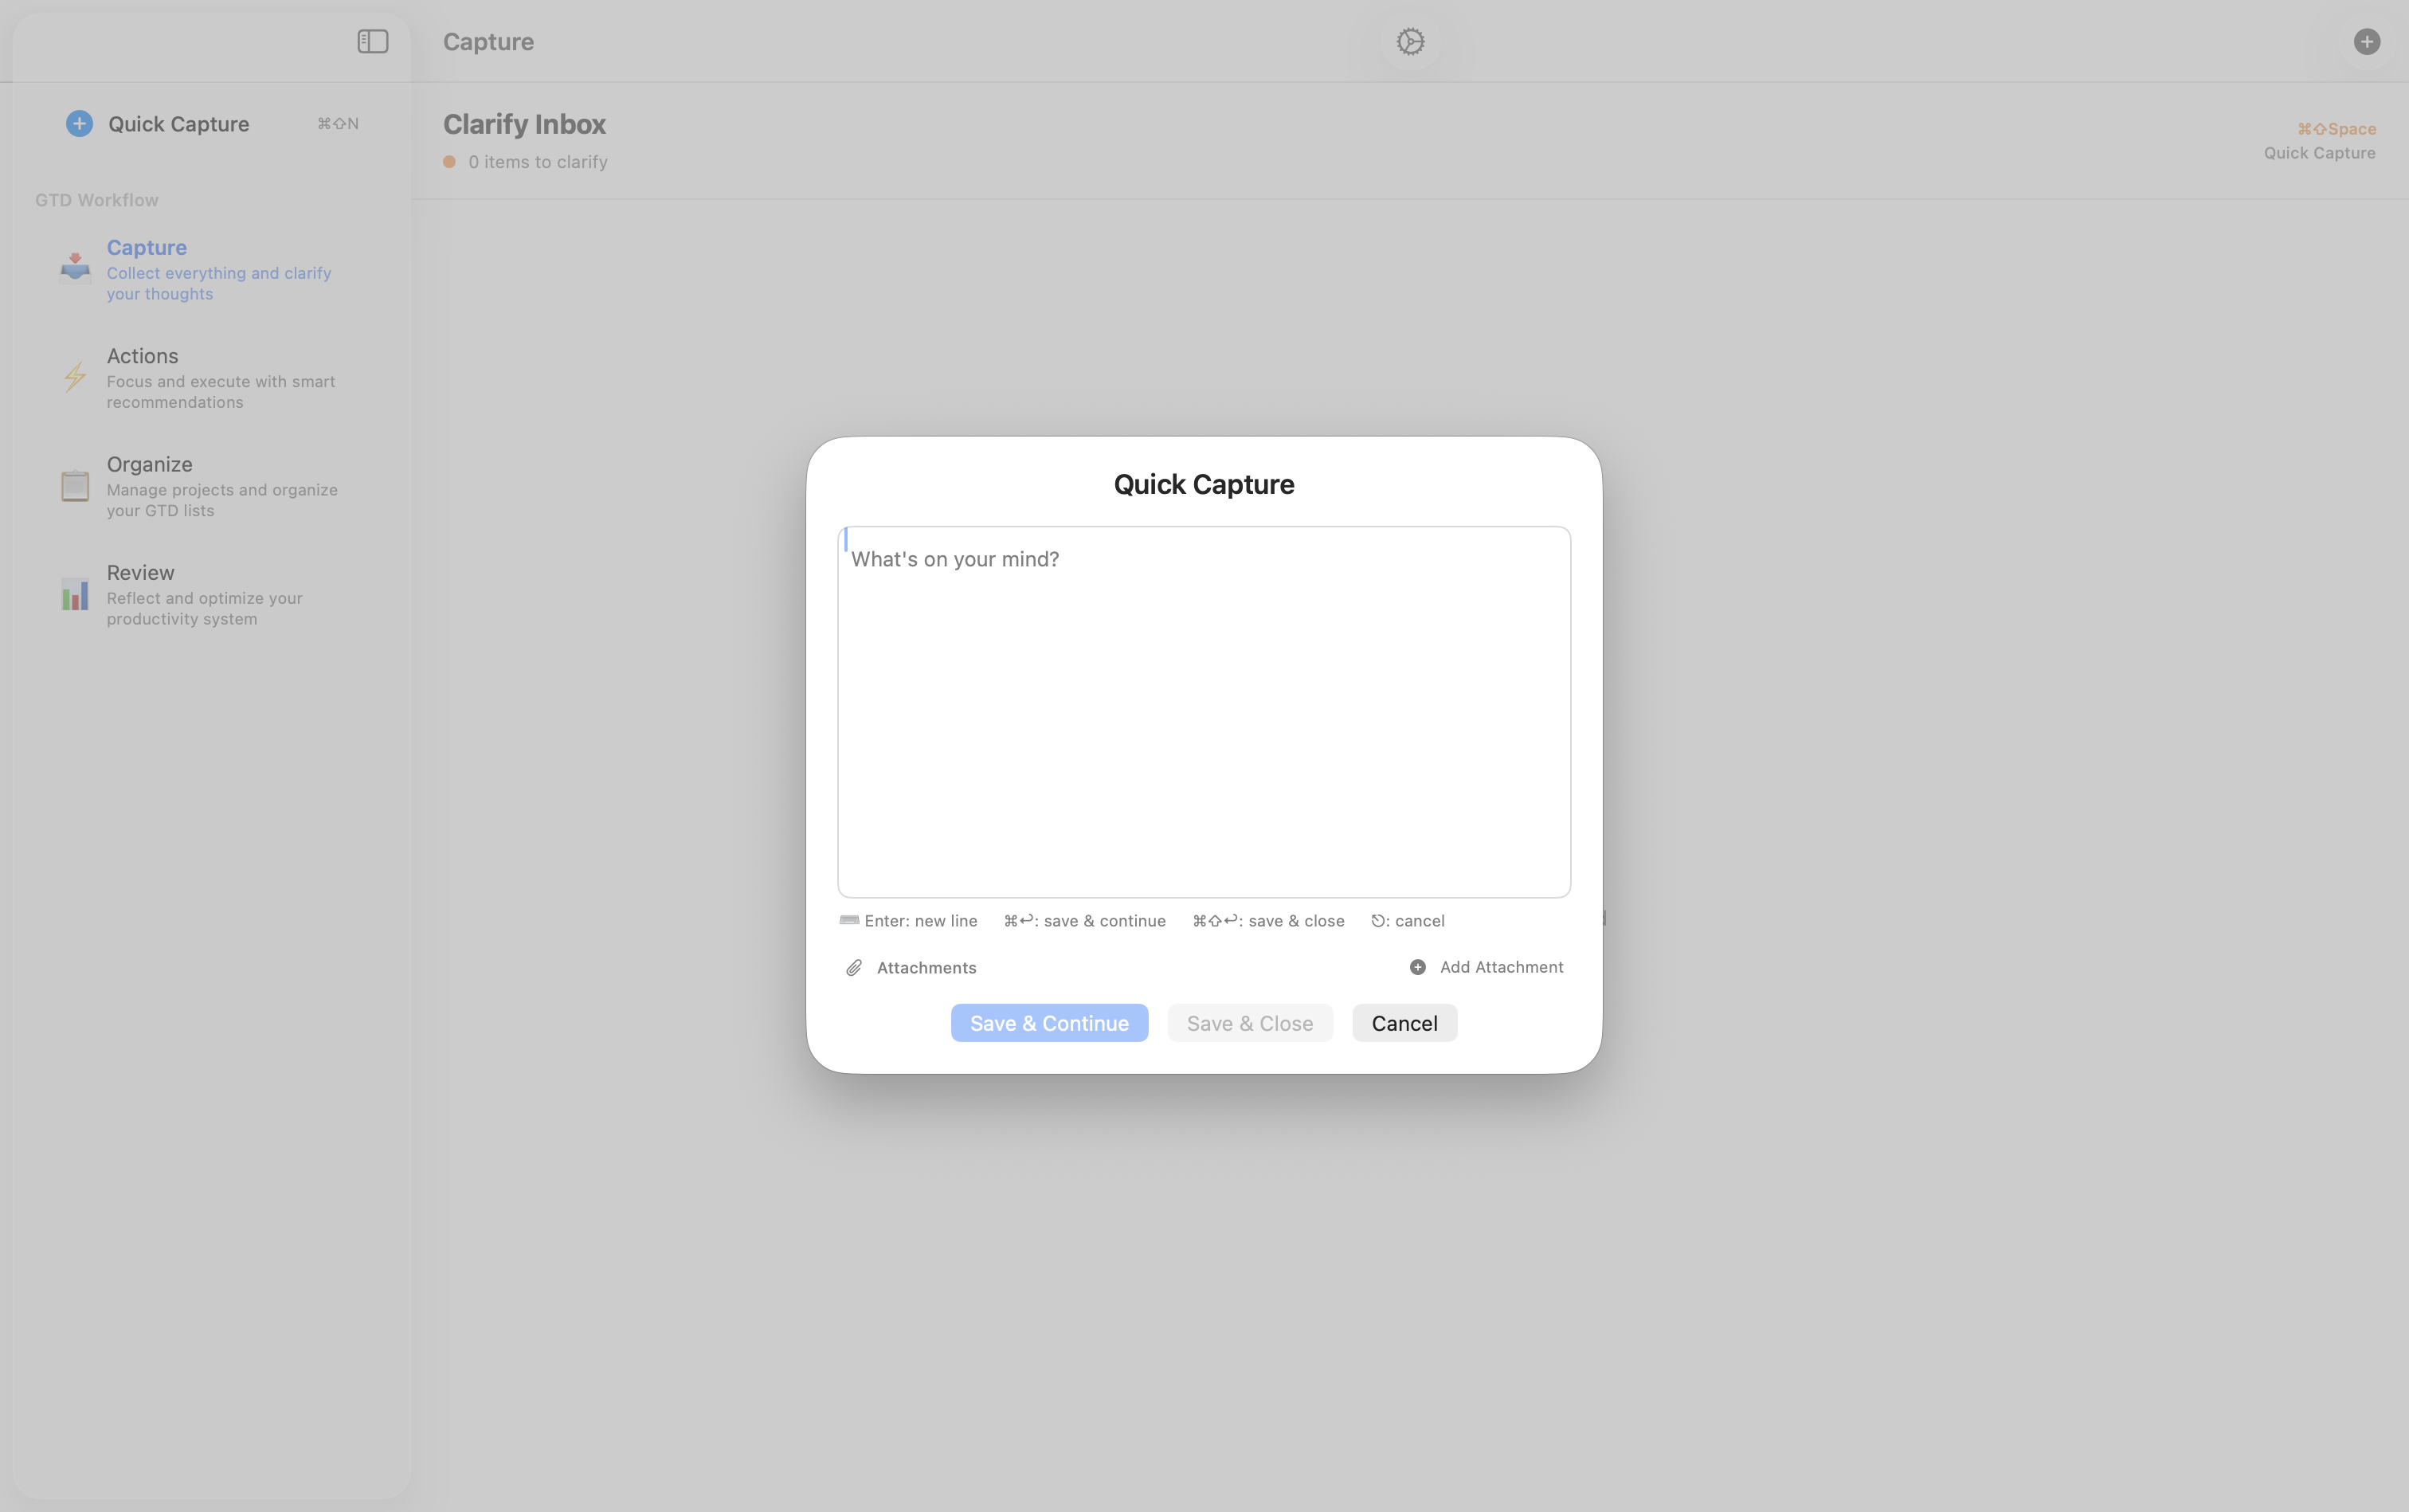Click the plus icon in the top-right corner
The image size is (2409, 1512).
pyautogui.click(x=2367, y=41)
